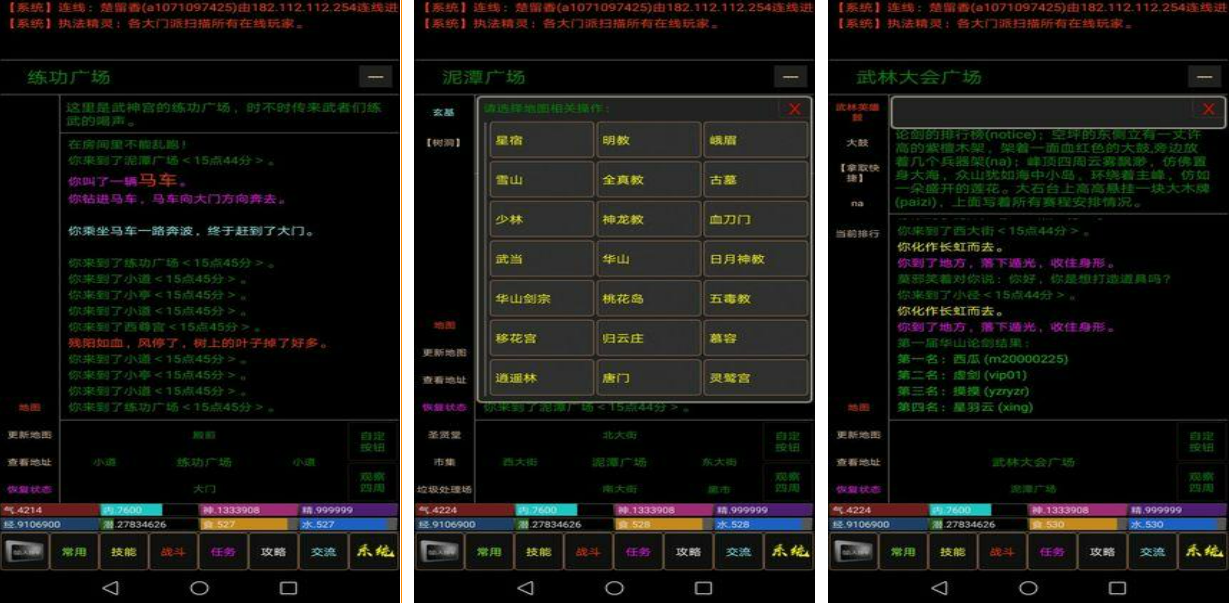Go to 大门 exit on 练功广场 map
Viewport: 1229px width, 603px height.
(204, 489)
